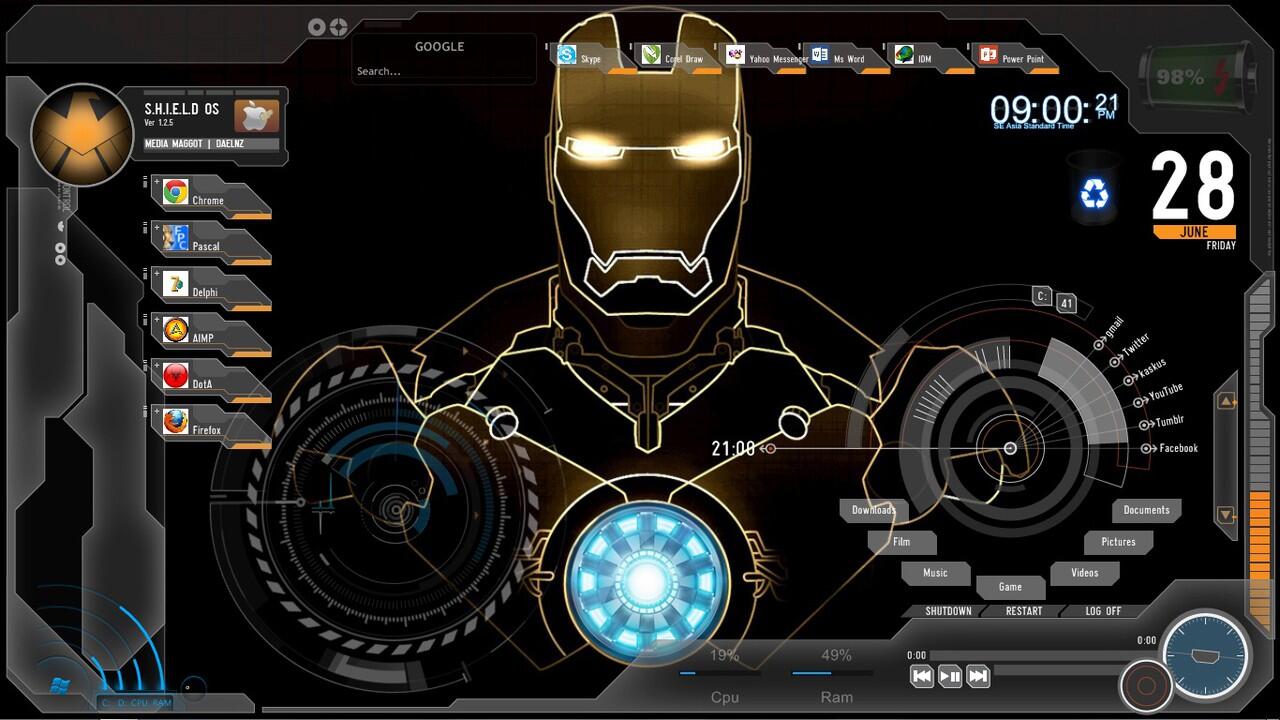Open the Game folder button

[1010, 587]
